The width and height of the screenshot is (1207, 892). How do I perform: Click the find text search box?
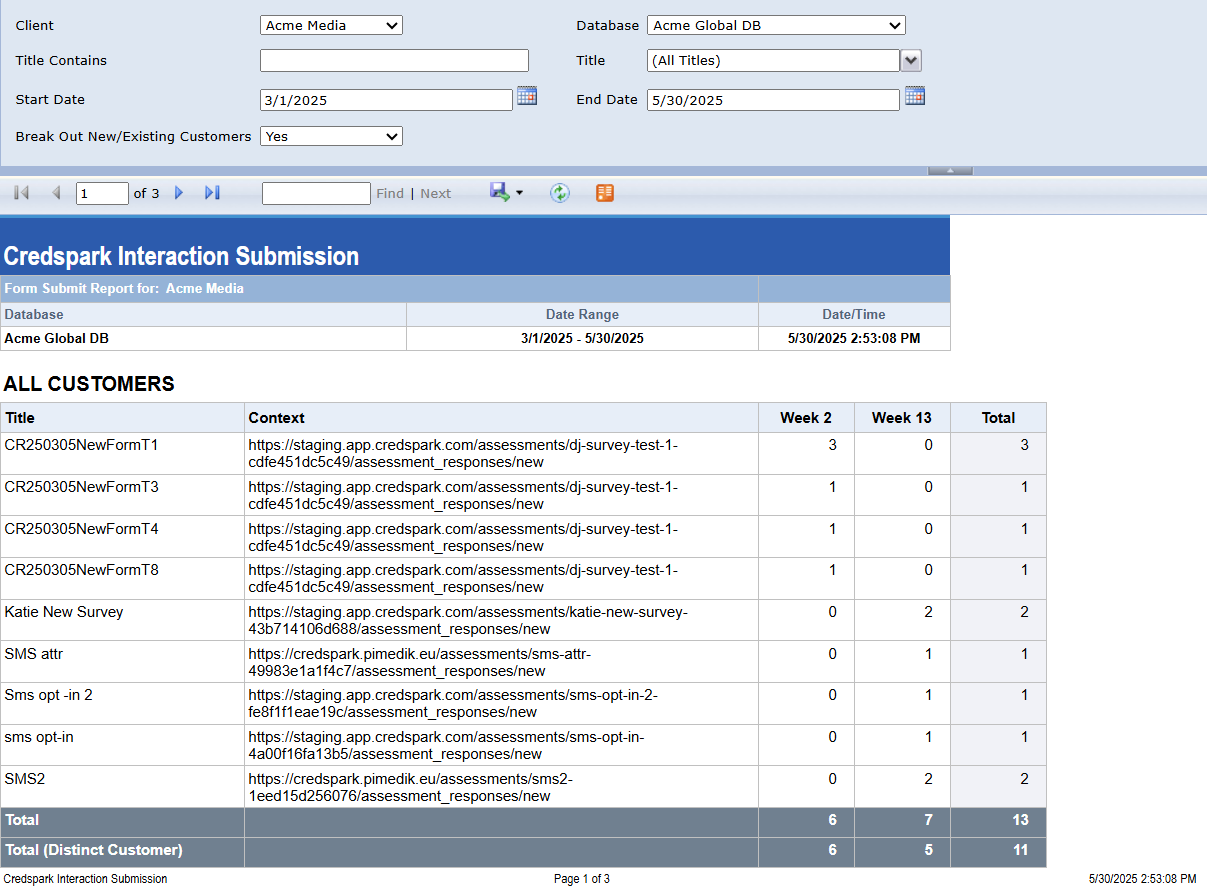point(316,194)
